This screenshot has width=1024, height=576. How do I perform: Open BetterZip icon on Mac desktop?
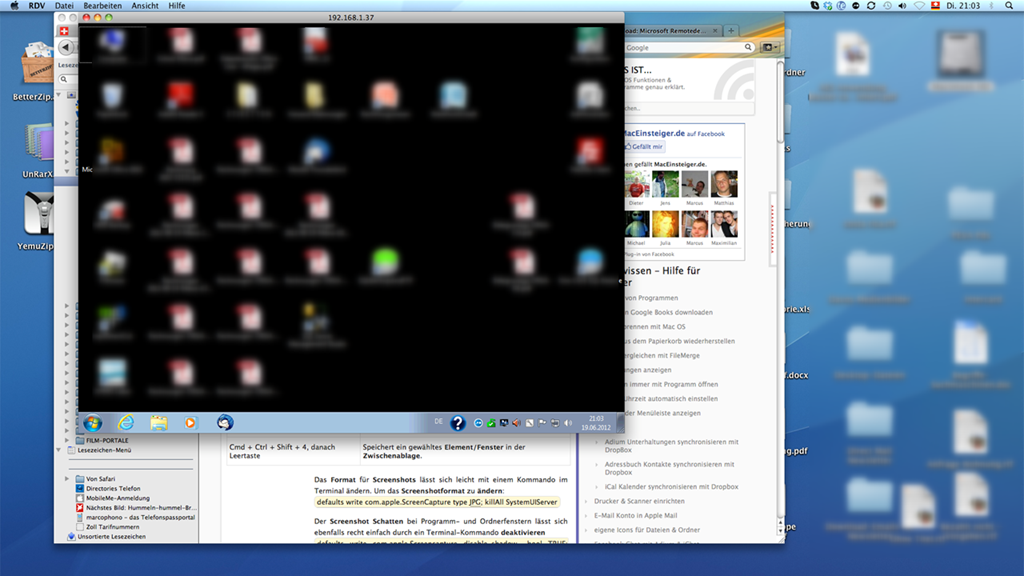click(38, 64)
